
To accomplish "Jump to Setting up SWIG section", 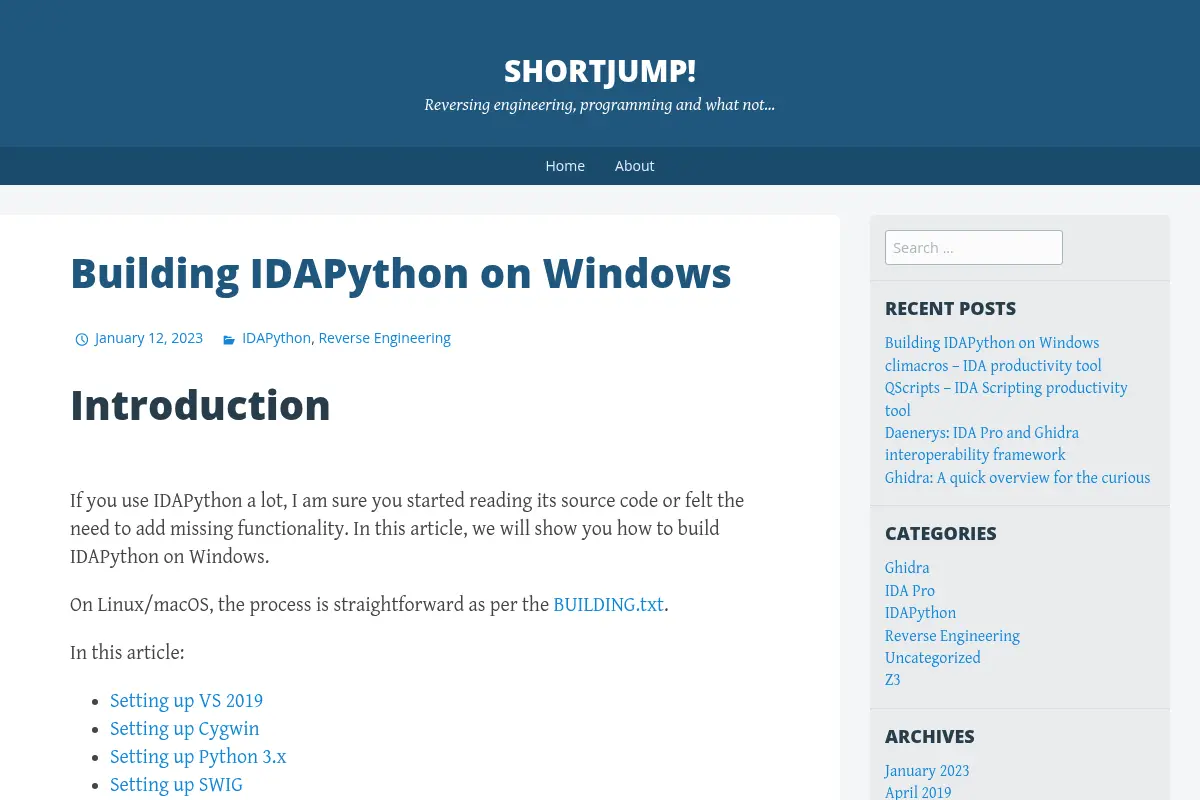I will 177,785.
